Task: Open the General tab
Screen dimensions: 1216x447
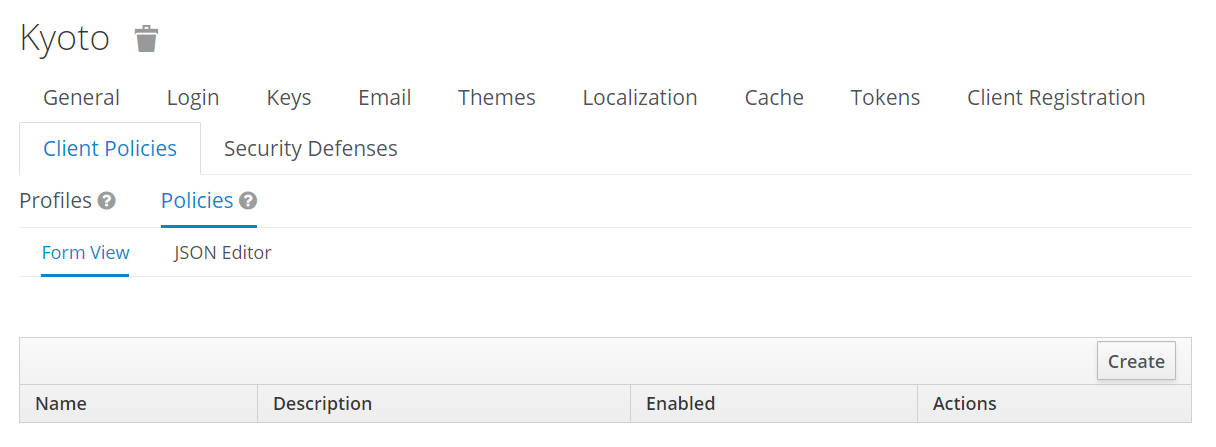Action: point(81,97)
